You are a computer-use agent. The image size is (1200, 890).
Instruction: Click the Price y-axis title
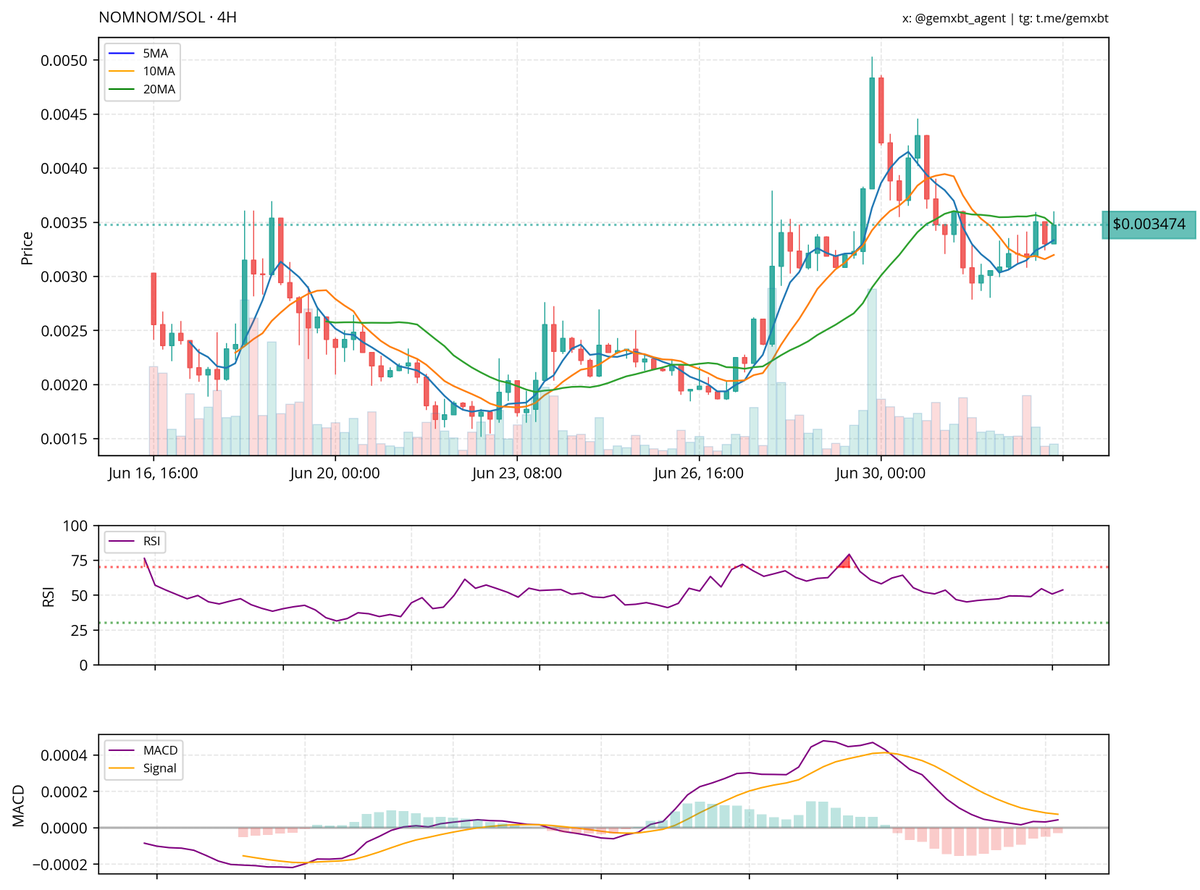(x=26, y=248)
